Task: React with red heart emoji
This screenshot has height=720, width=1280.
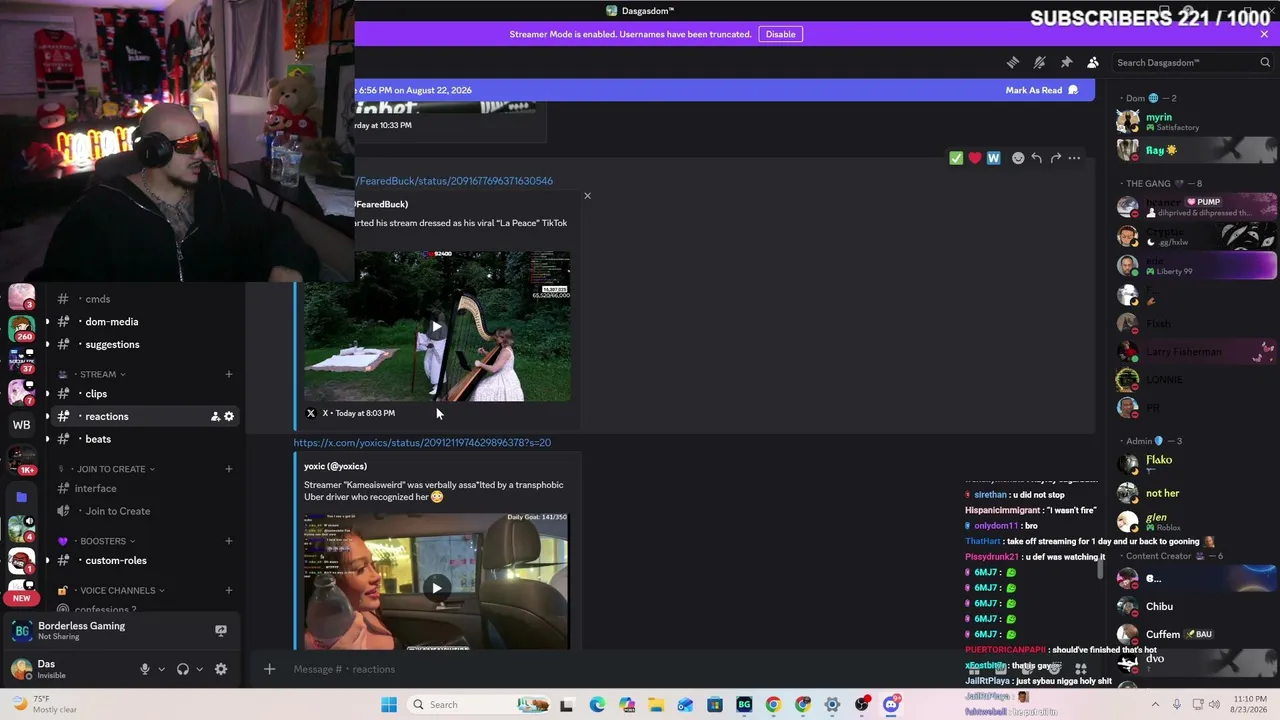Action: [975, 158]
